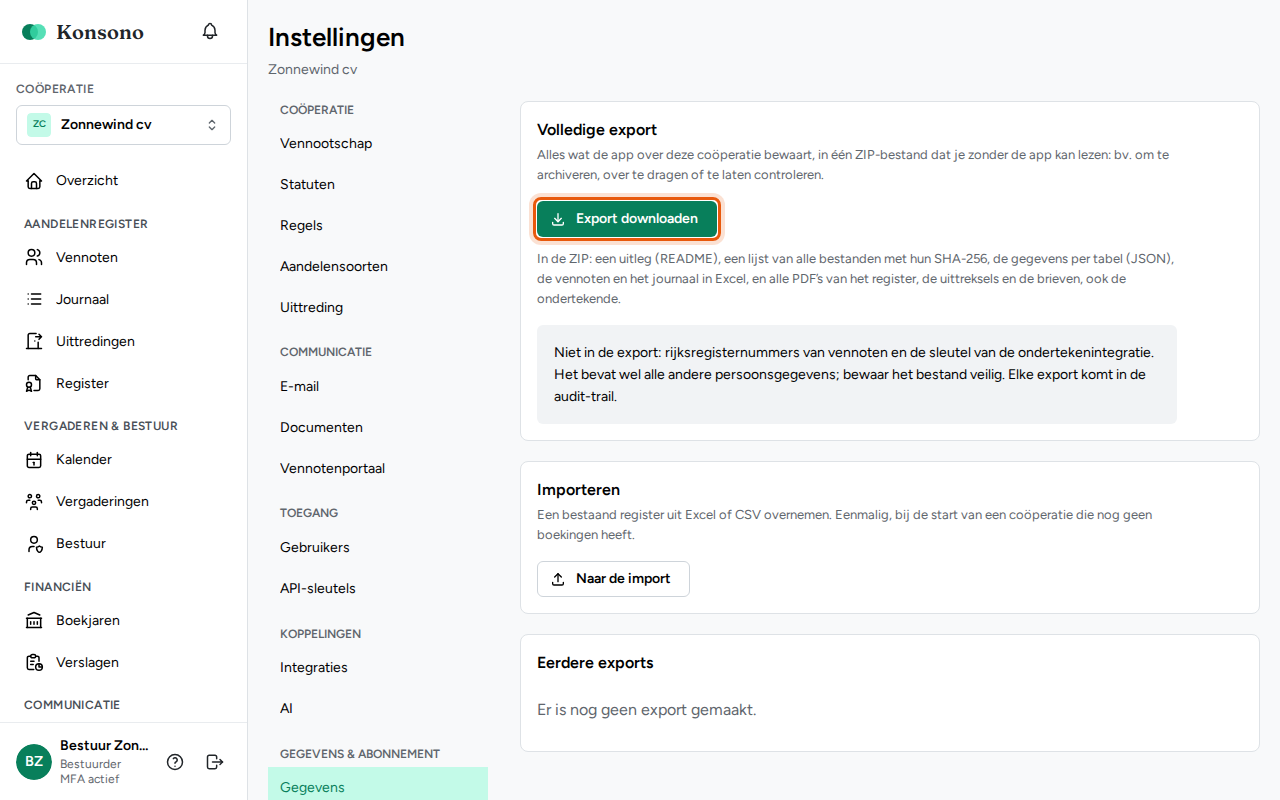
Task: Click the Register document icon
Action: [x=35, y=384]
